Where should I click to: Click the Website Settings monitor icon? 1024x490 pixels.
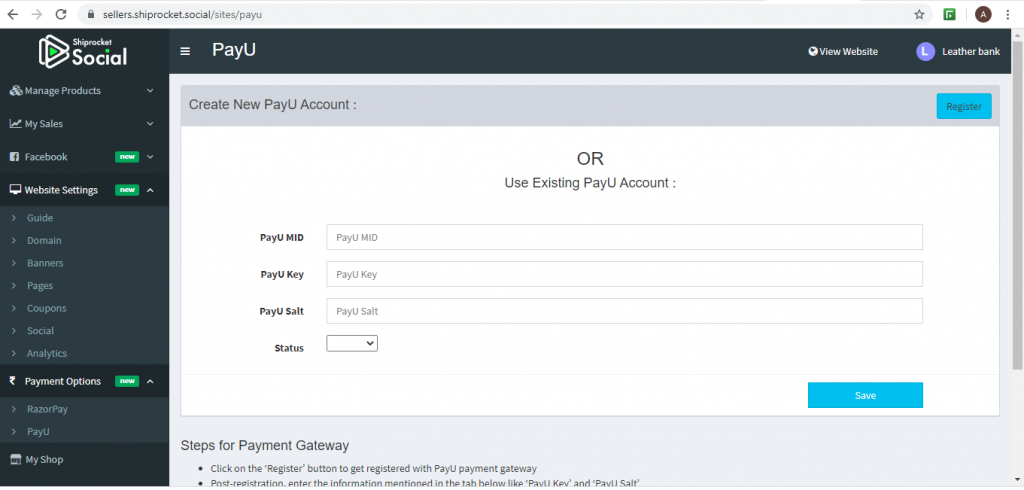tap(15, 190)
